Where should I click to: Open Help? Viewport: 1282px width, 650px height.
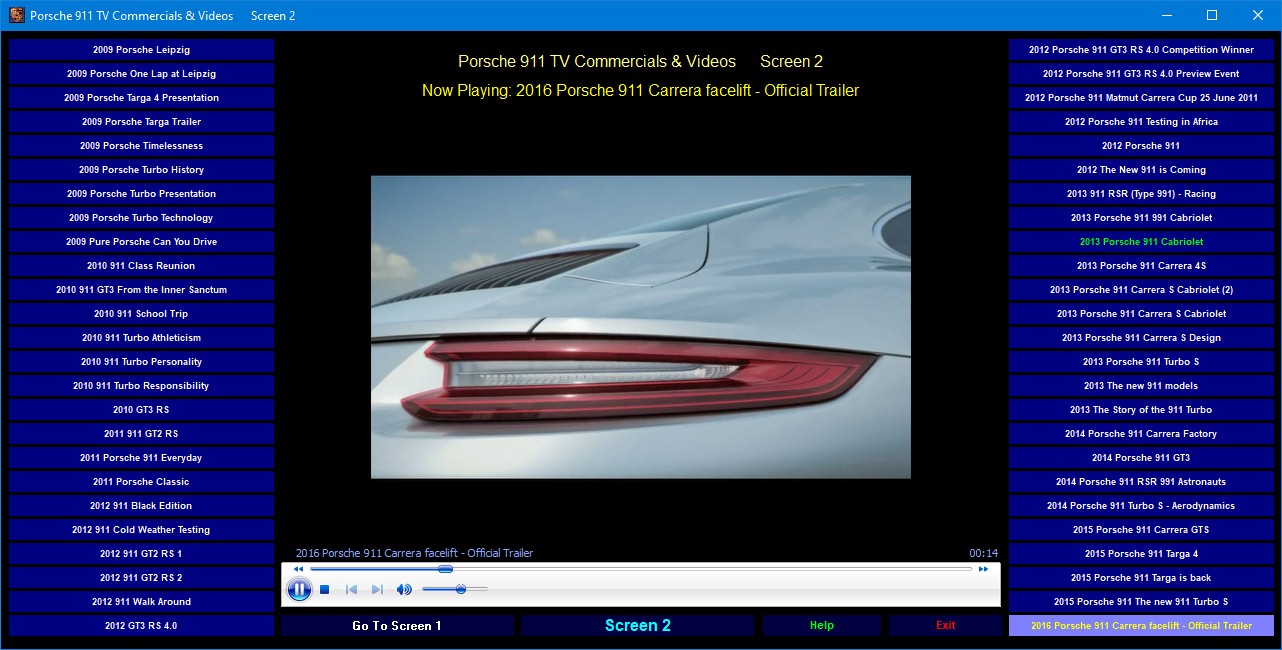click(x=822, y=626)
